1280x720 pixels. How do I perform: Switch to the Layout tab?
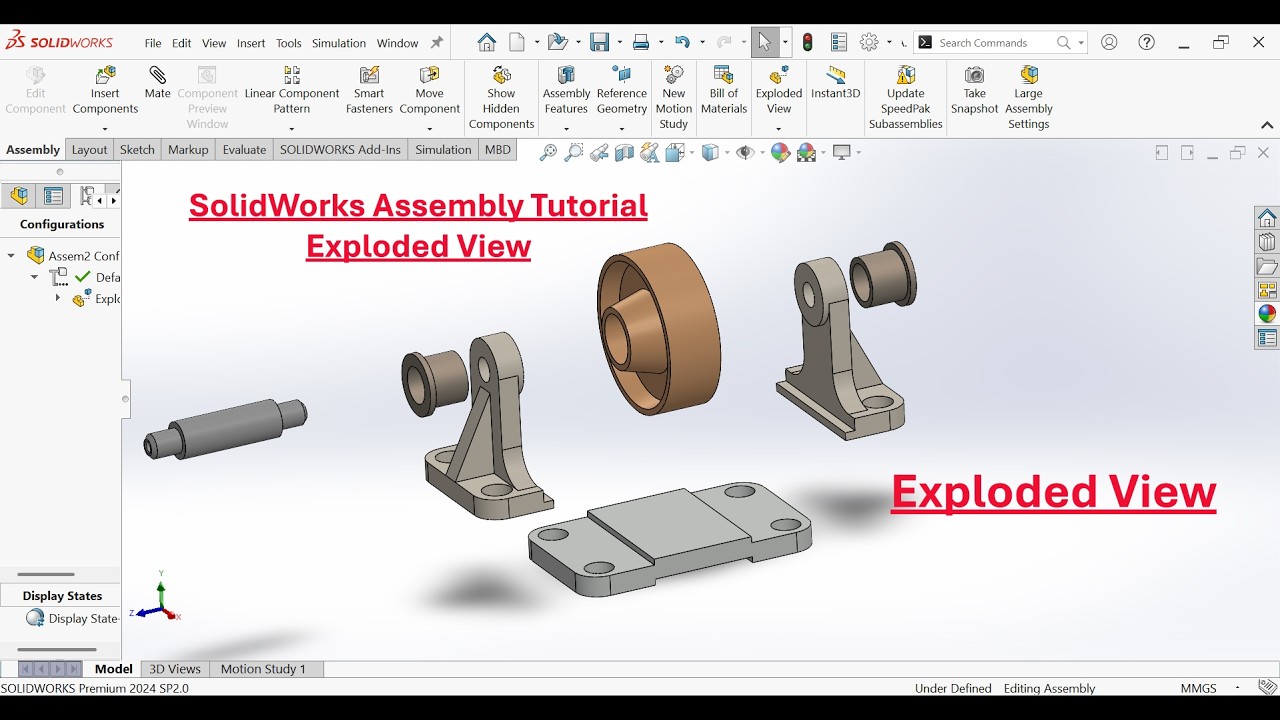(x=89, y=150)
